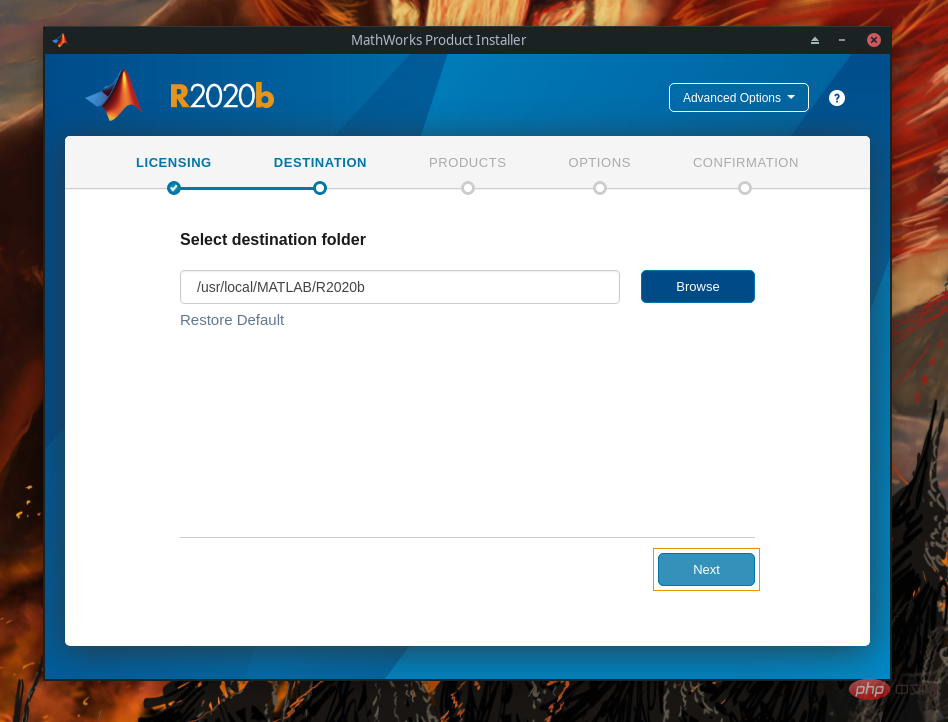Viewport: 948px width, 722px height.
Task: Click the Destination progress step circle
Action: pyautogui.click(x=320, y=188)
